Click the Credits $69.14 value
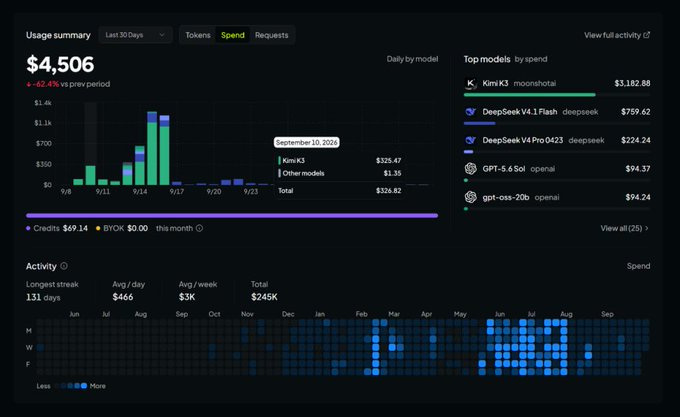The width and height of the screenshot is (680, 417). 75,228
